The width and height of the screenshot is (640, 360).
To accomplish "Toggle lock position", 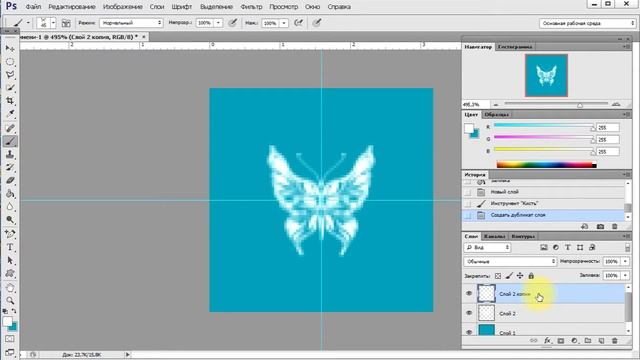I will pyautogui.click(x=520, y=276).
